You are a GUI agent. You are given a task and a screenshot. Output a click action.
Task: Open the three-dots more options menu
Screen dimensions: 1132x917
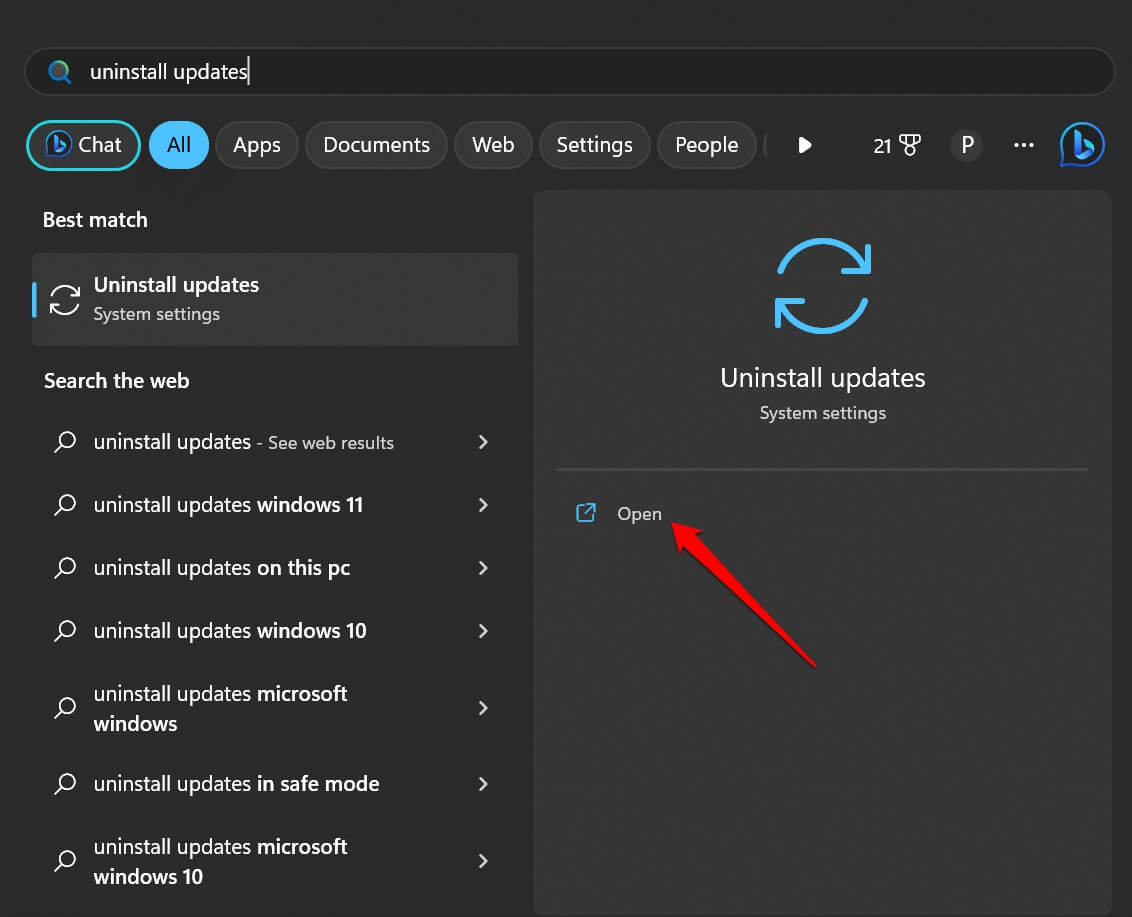point(1023,145)
